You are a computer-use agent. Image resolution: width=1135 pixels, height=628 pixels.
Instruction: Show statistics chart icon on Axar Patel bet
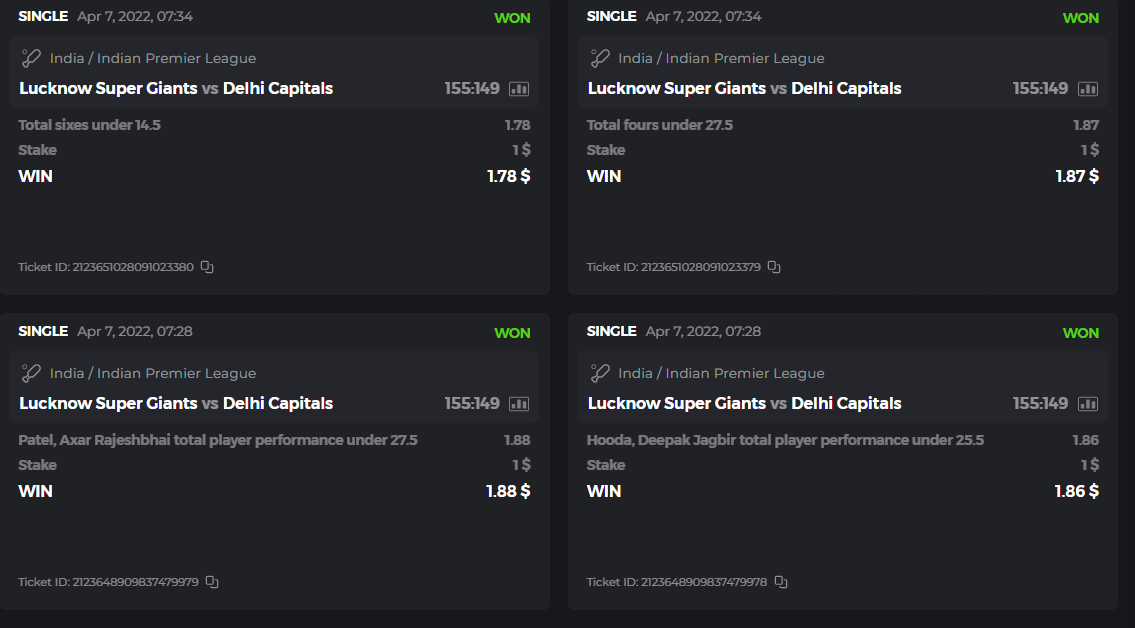[519, 404]
